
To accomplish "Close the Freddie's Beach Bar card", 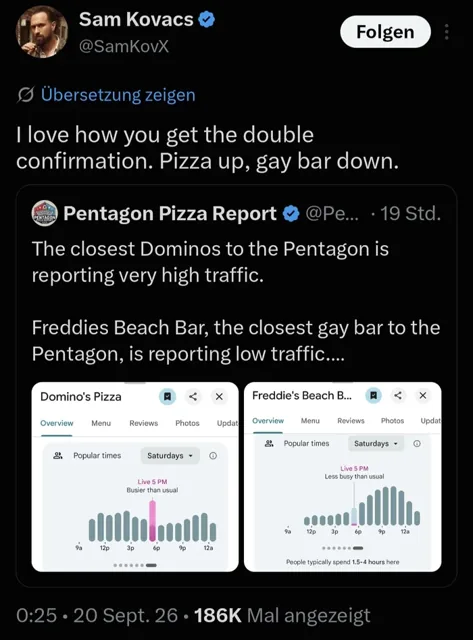I will (423, 395).
